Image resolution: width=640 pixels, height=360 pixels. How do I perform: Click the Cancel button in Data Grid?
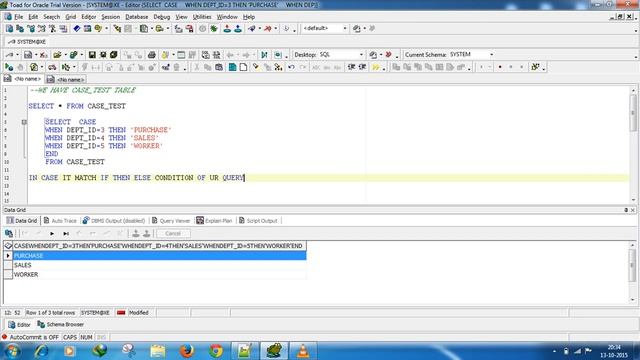pyautogui.click(x=173, y=233)
